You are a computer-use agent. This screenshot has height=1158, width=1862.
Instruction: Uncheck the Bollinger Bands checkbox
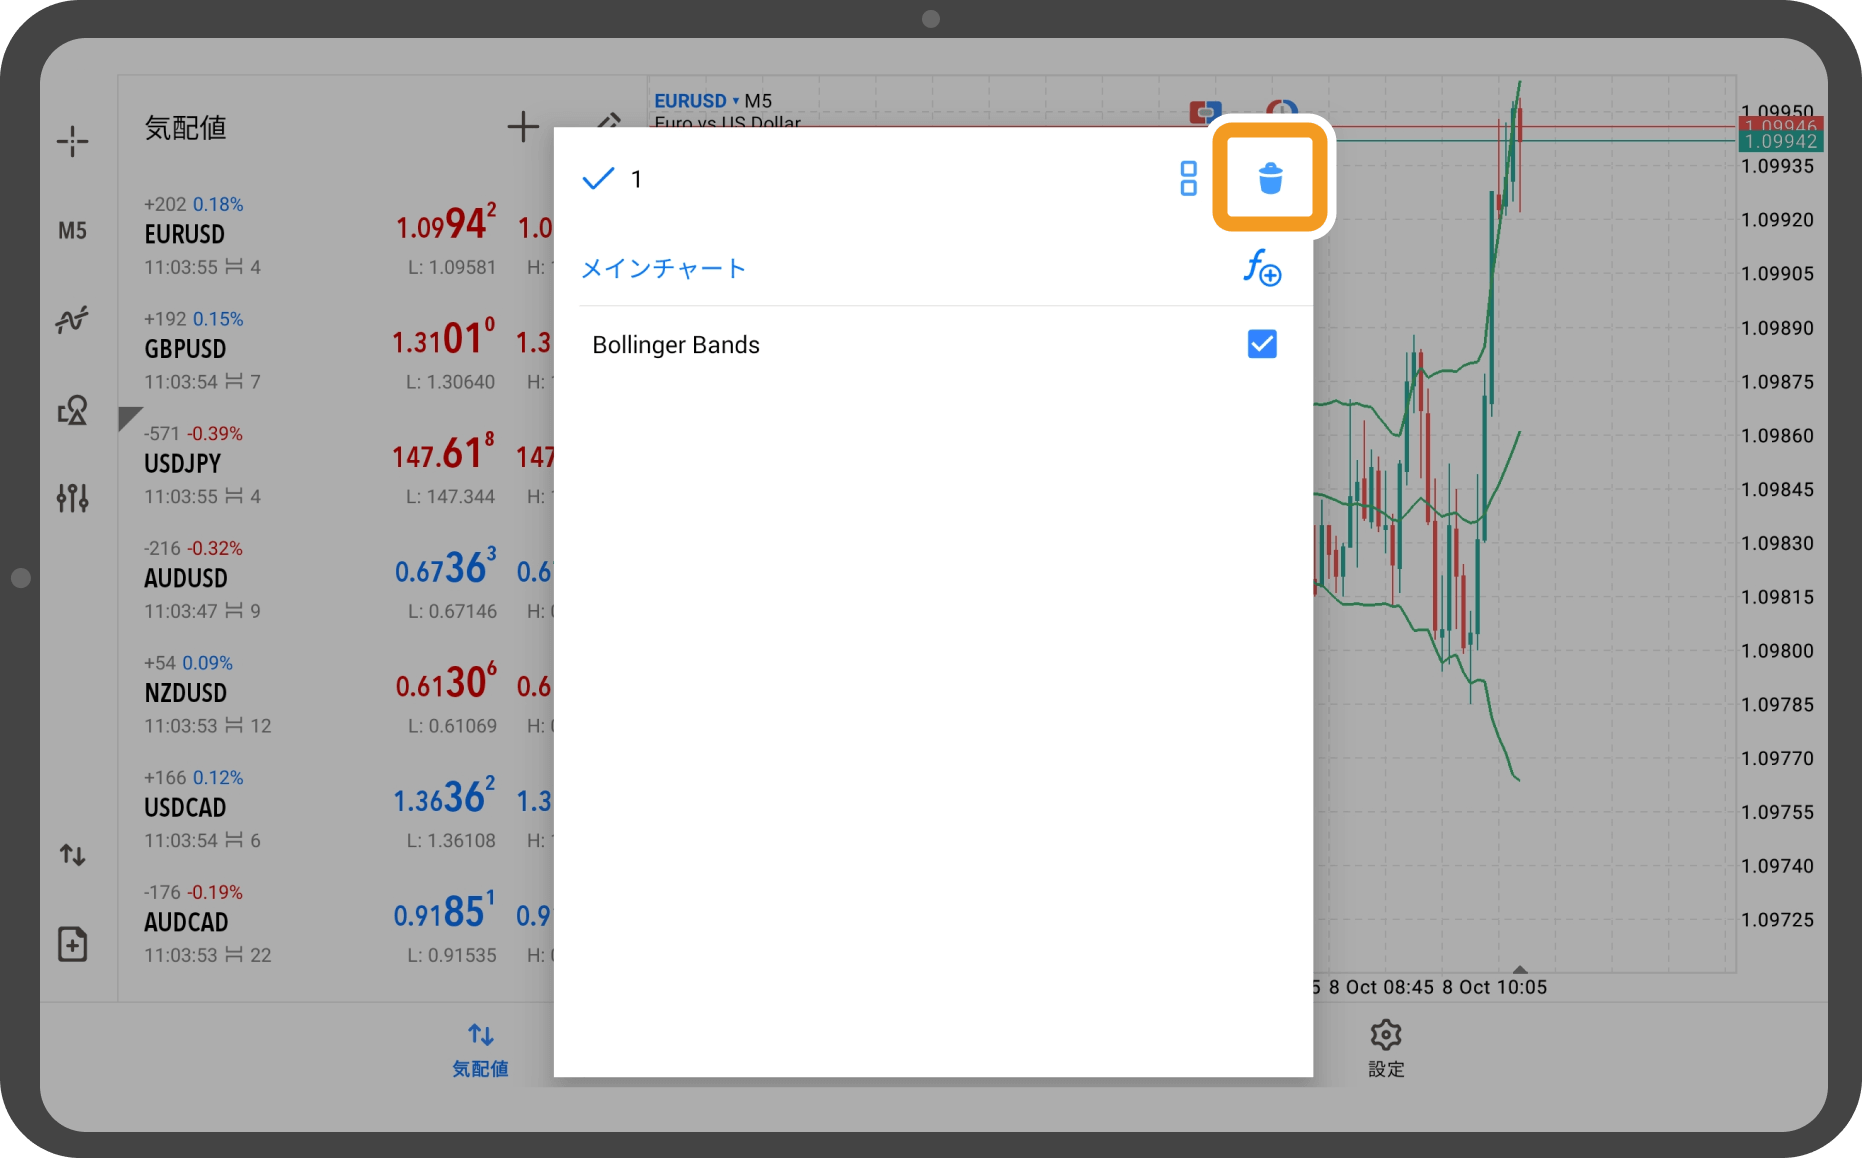click(1262, 344)
